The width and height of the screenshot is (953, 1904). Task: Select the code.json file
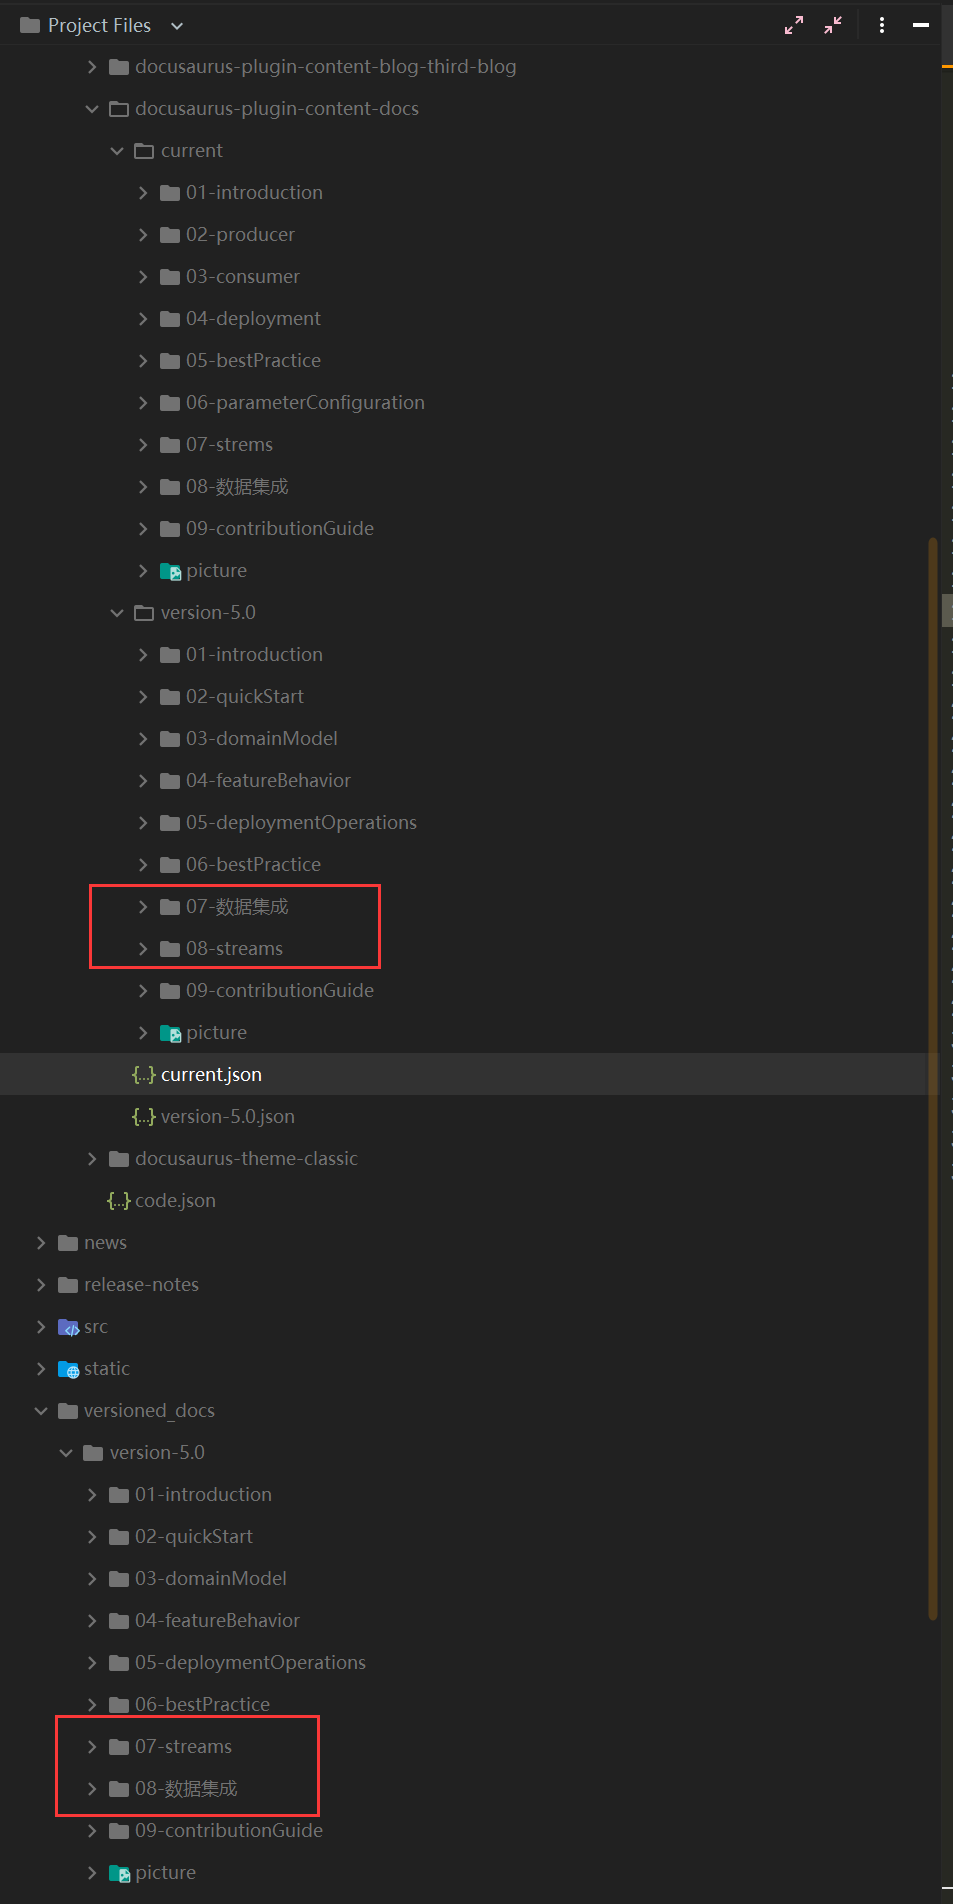point(175,1201)
